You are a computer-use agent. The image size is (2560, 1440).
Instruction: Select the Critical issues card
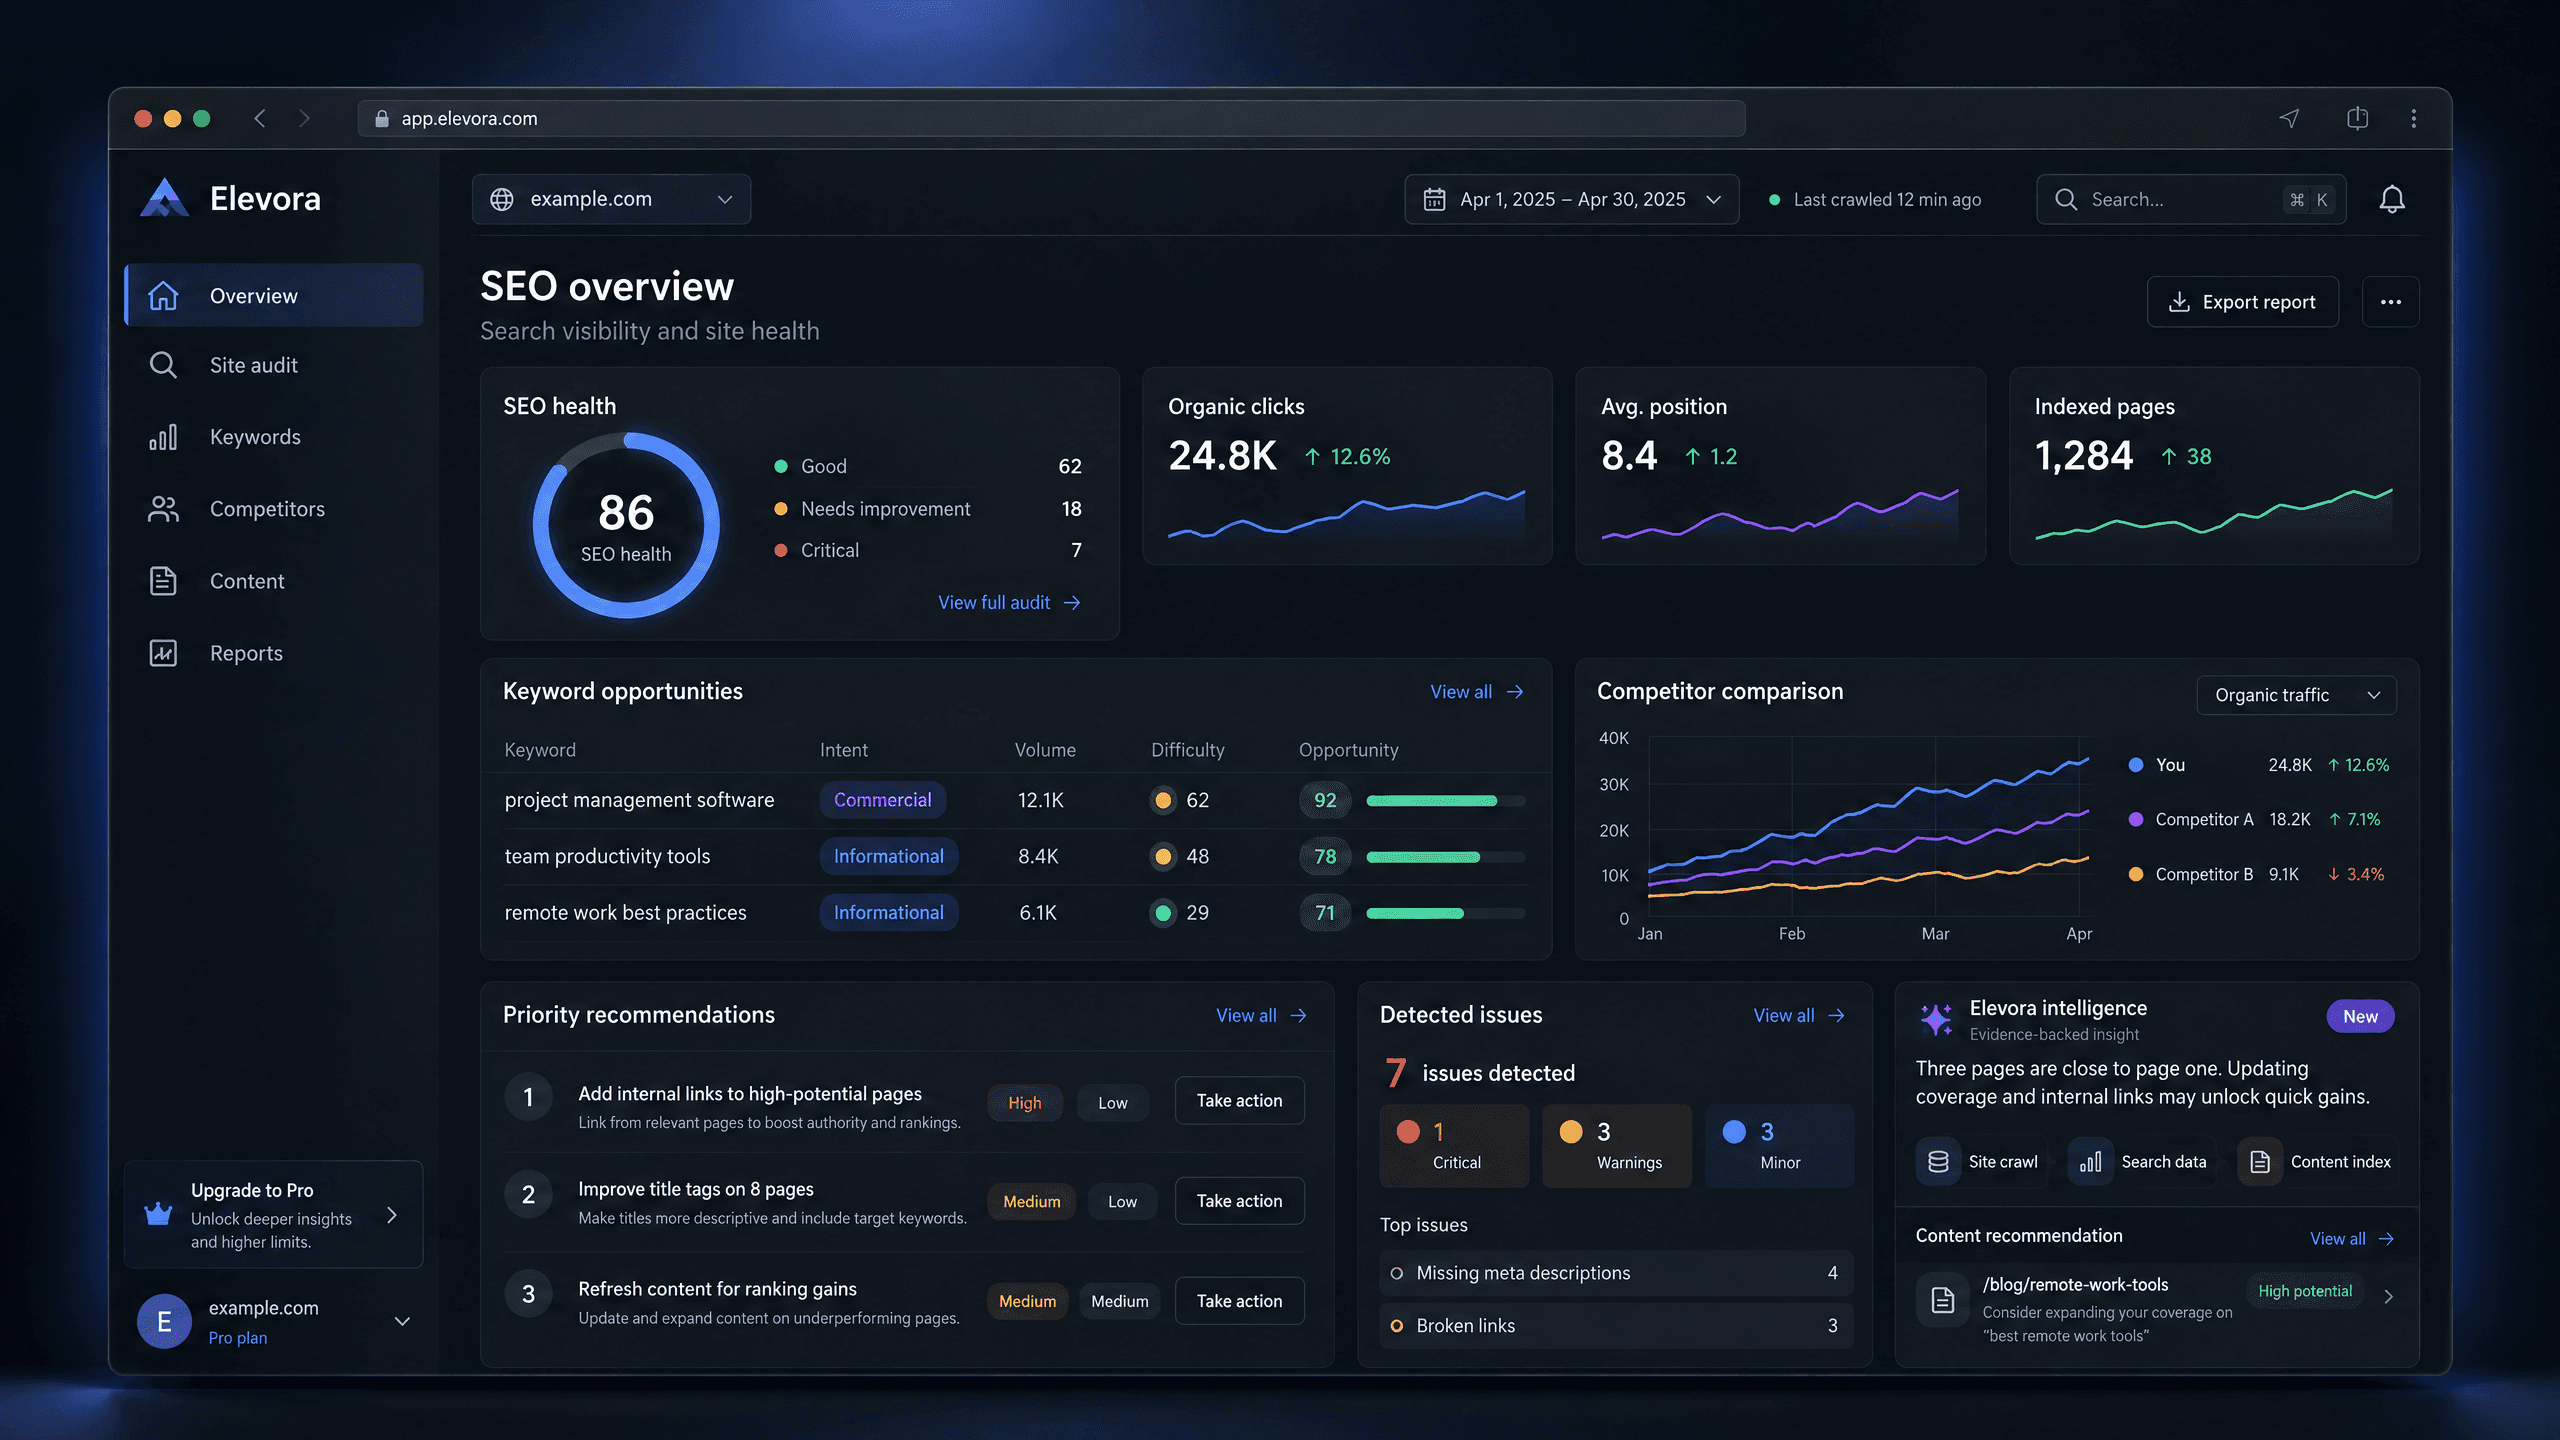(x=1454, y=1146)
